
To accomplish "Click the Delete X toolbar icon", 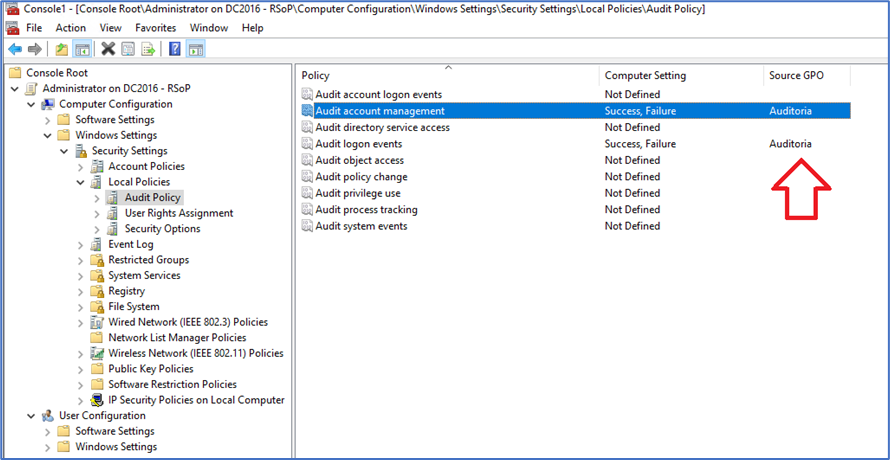I will point(108,49).
